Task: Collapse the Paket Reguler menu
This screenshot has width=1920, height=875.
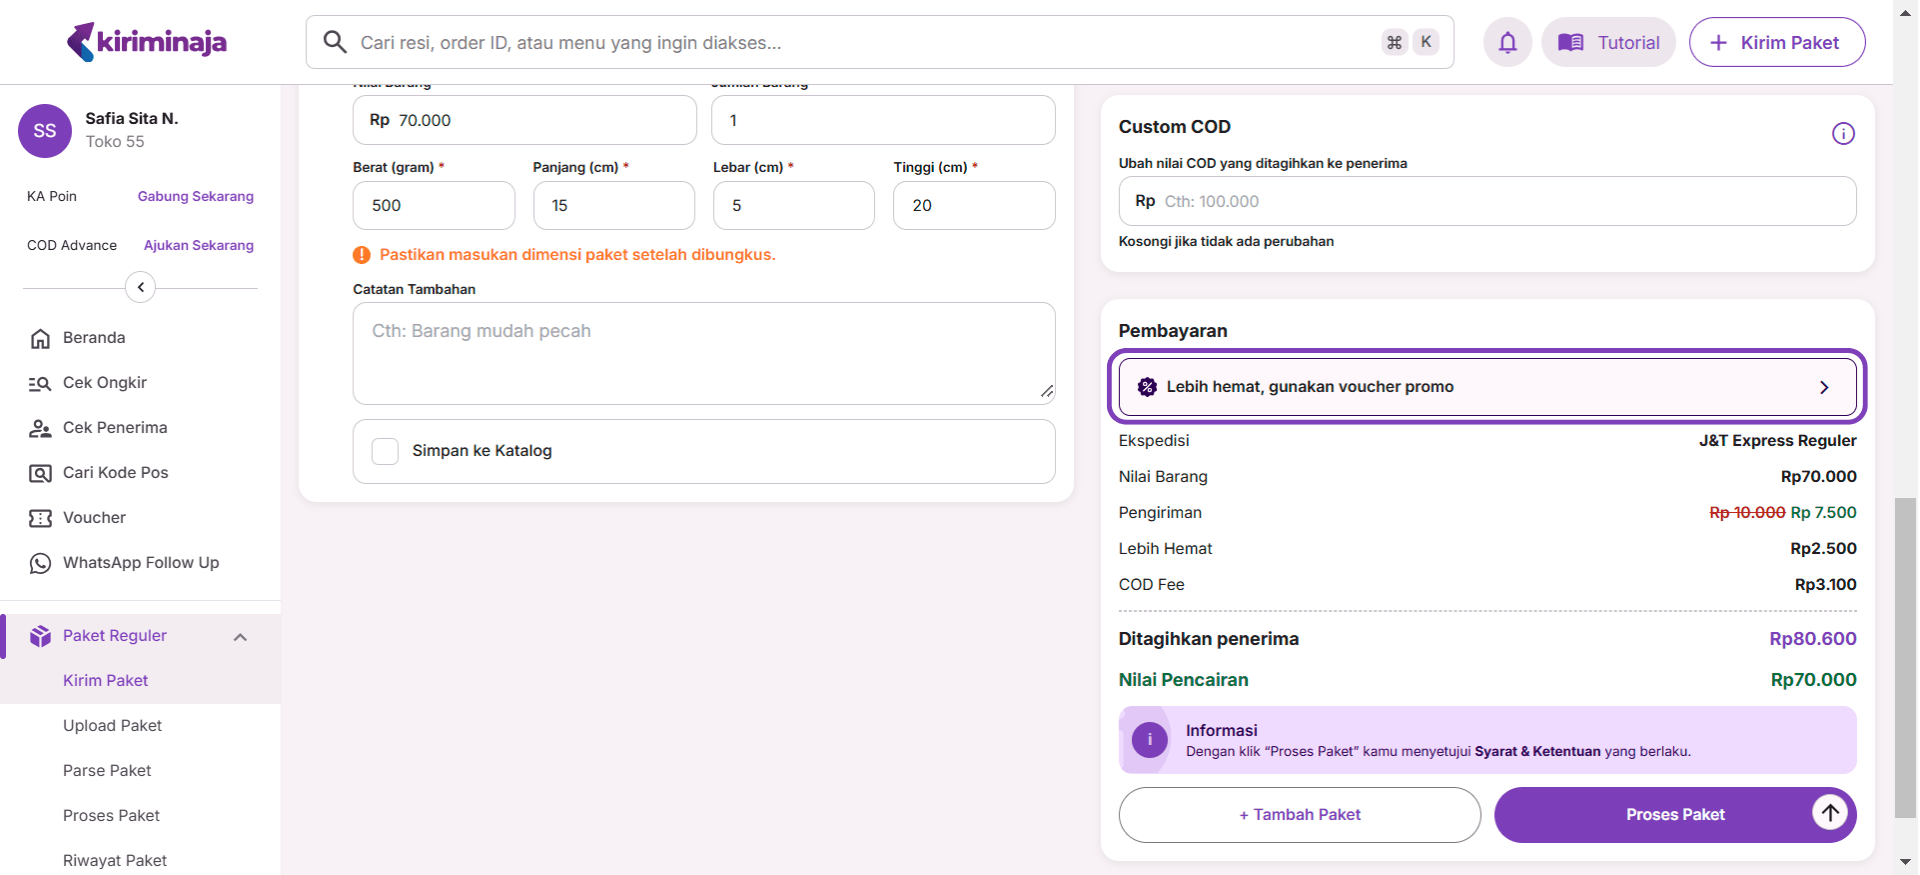Action: point(240,637)
